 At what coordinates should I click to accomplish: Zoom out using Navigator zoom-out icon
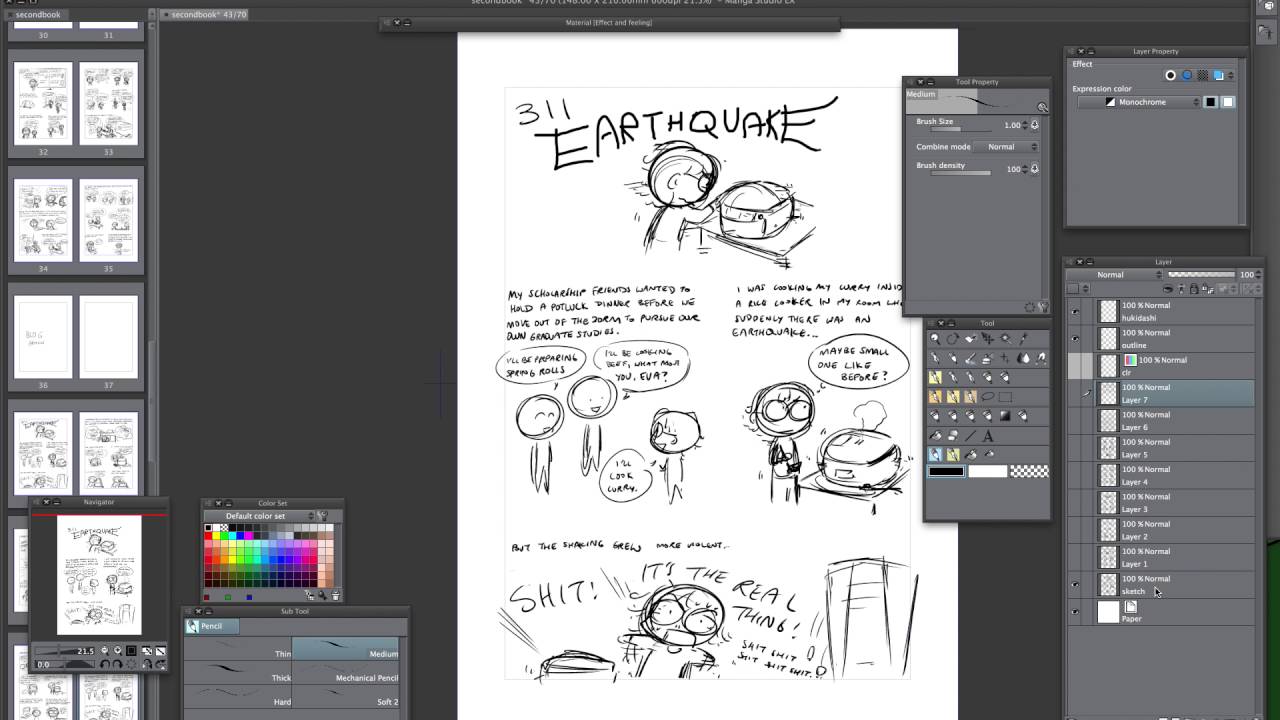105,651
